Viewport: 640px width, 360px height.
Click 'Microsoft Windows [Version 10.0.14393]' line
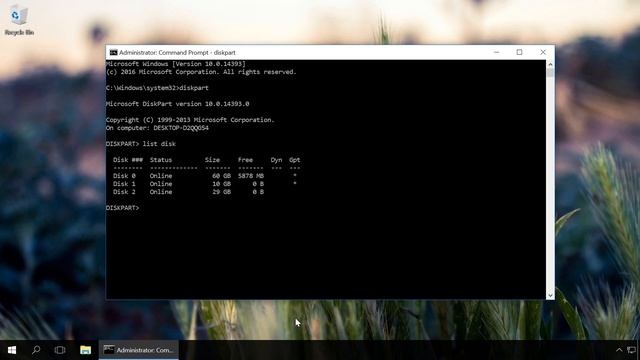tap(176, 64)
